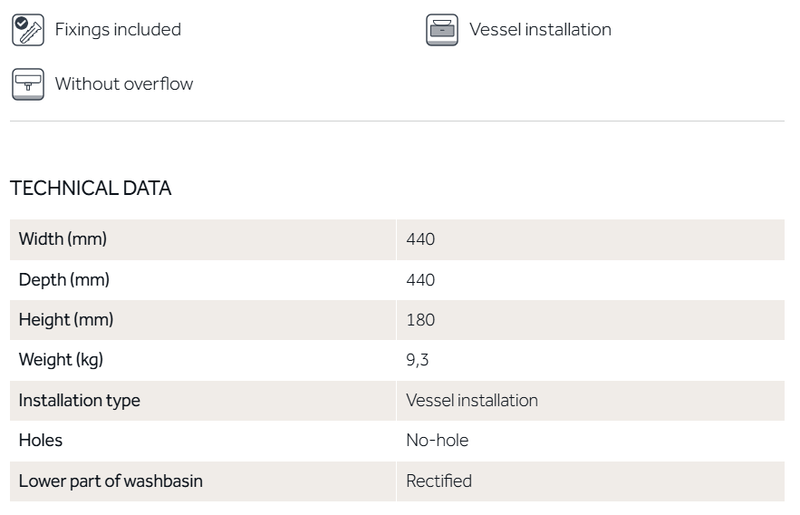Select the Depth value 440
The width and height of the screenshot is (800, 515).
point(421,280)
